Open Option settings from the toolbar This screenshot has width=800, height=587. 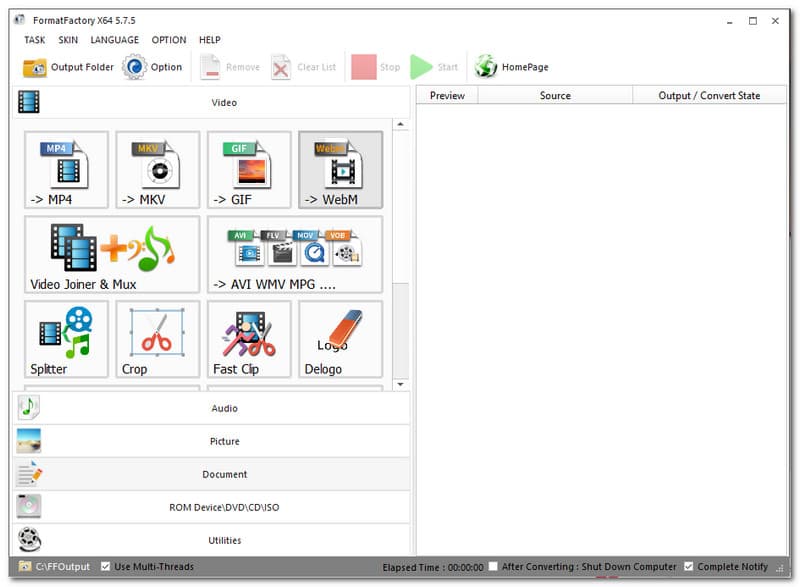click(x=152, y=67)
